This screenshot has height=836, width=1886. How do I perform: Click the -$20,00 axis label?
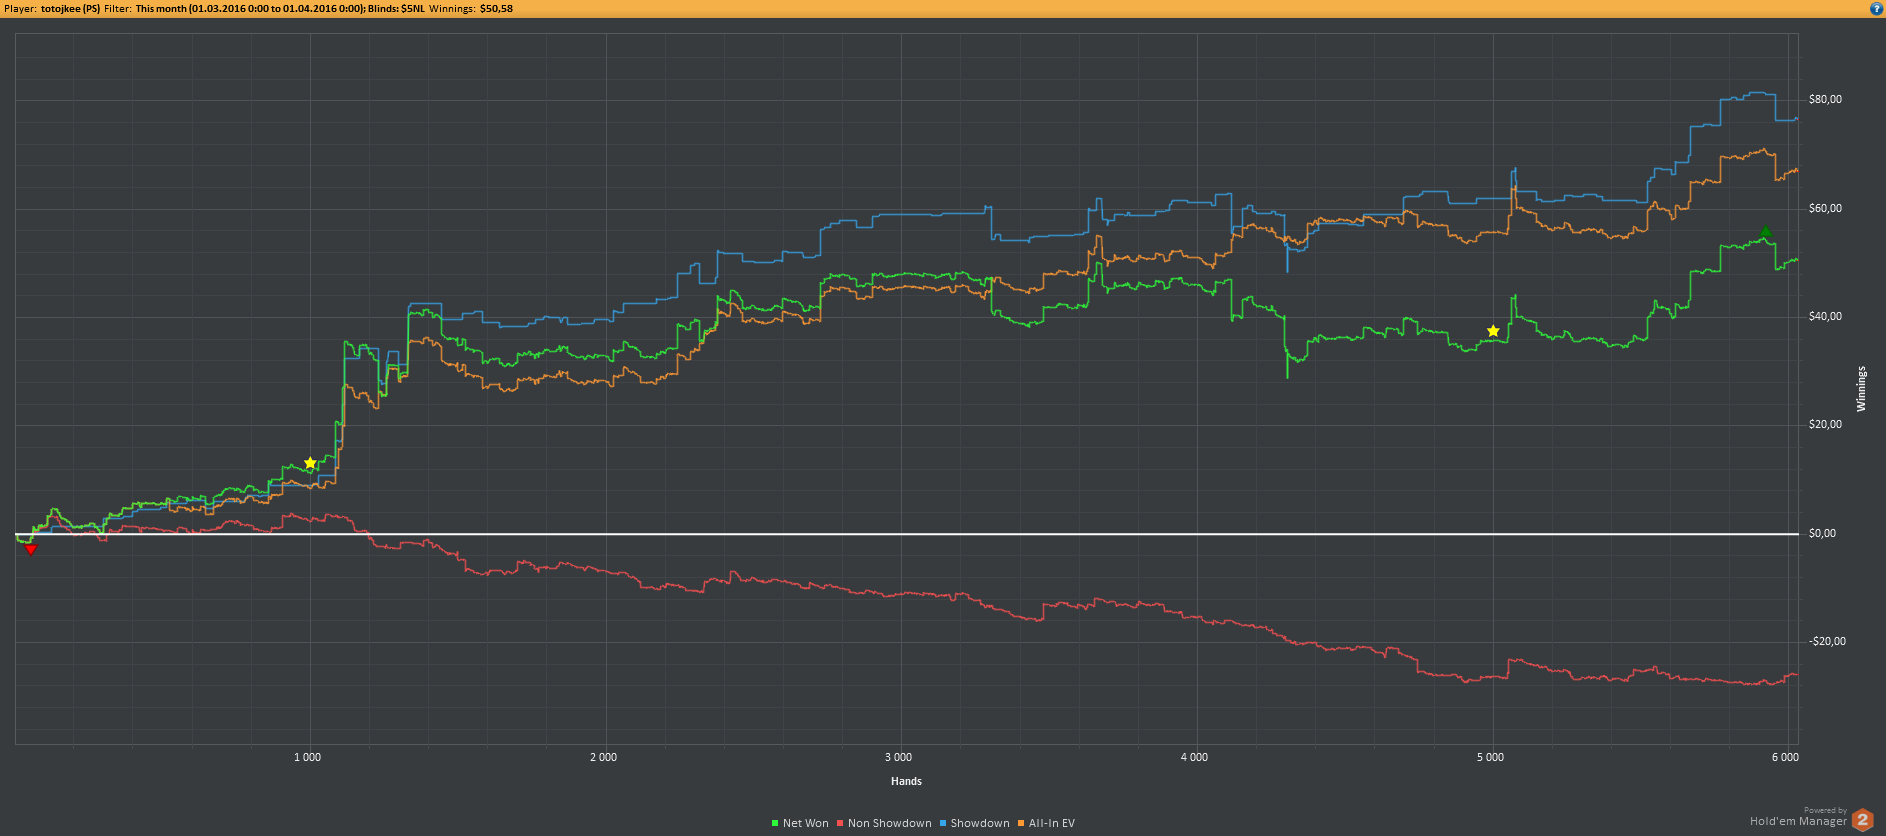(x=1827, y=642)
